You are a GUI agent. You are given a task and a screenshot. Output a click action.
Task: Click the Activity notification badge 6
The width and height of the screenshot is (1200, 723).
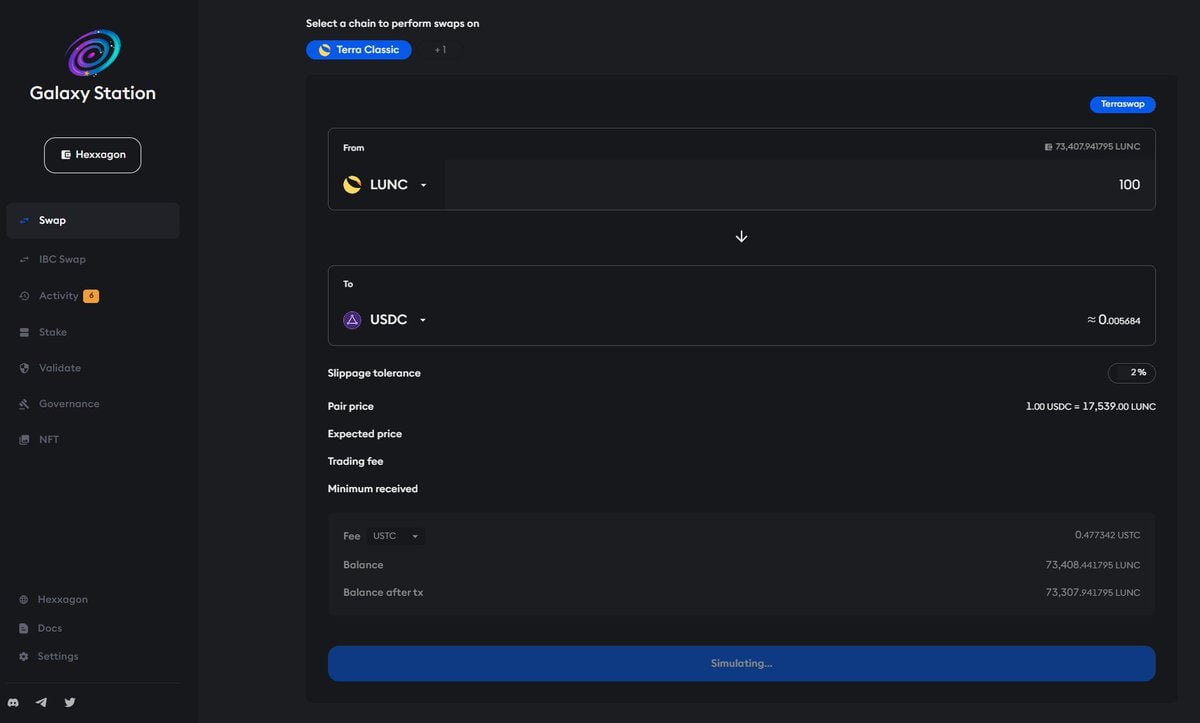[91, 296]
